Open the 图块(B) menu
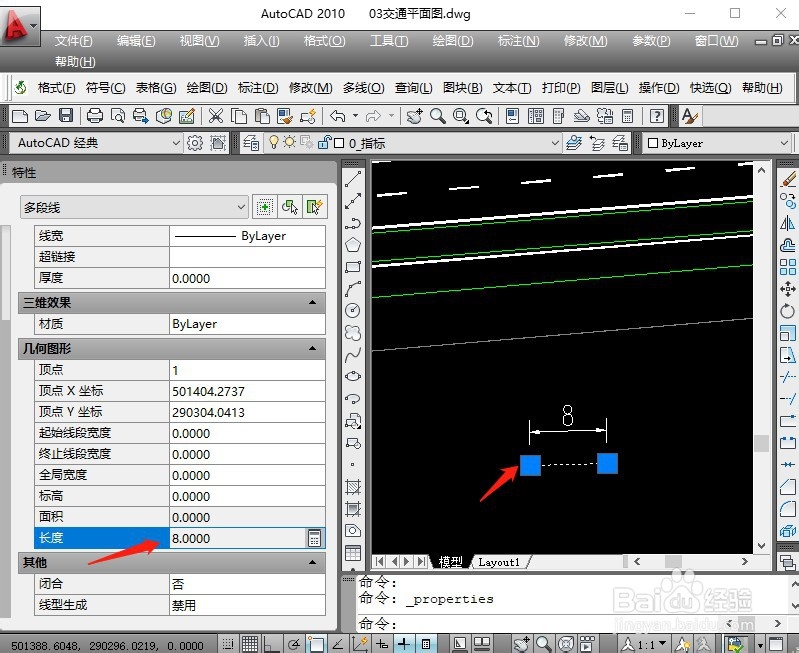The image size is (799, 653). coord(462,88)
